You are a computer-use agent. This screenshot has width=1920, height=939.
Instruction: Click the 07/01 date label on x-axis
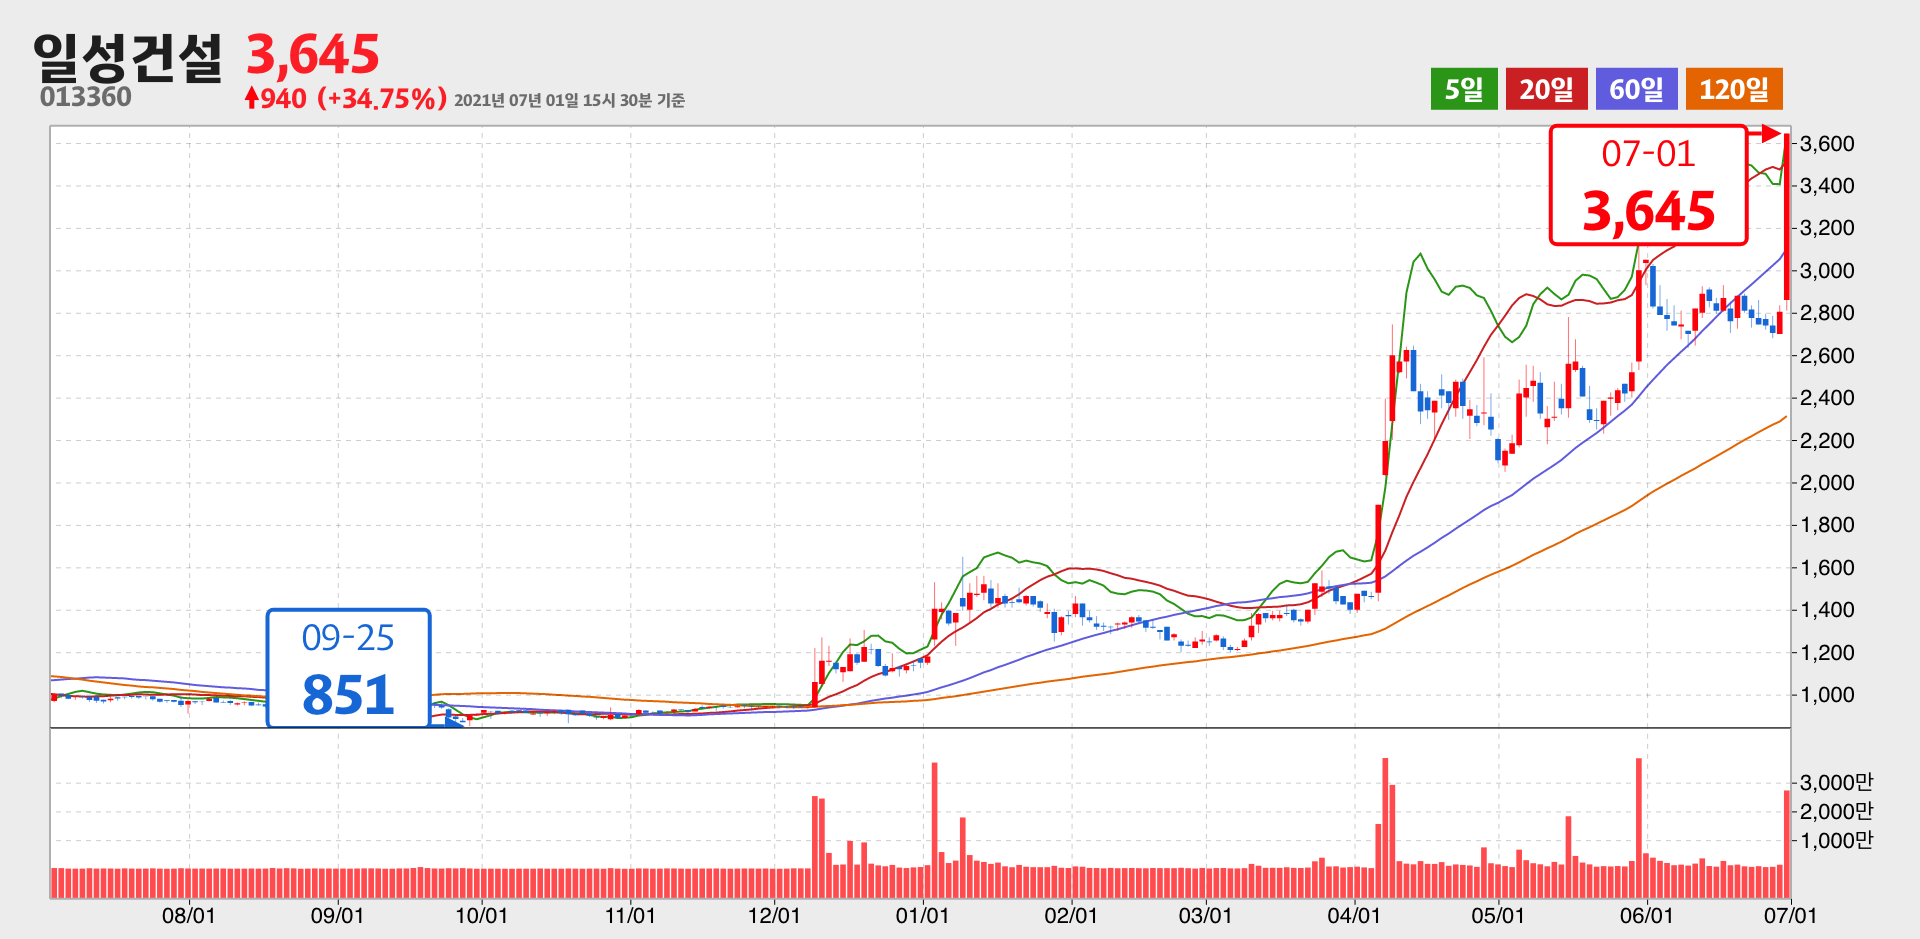tap(1790, 915)
